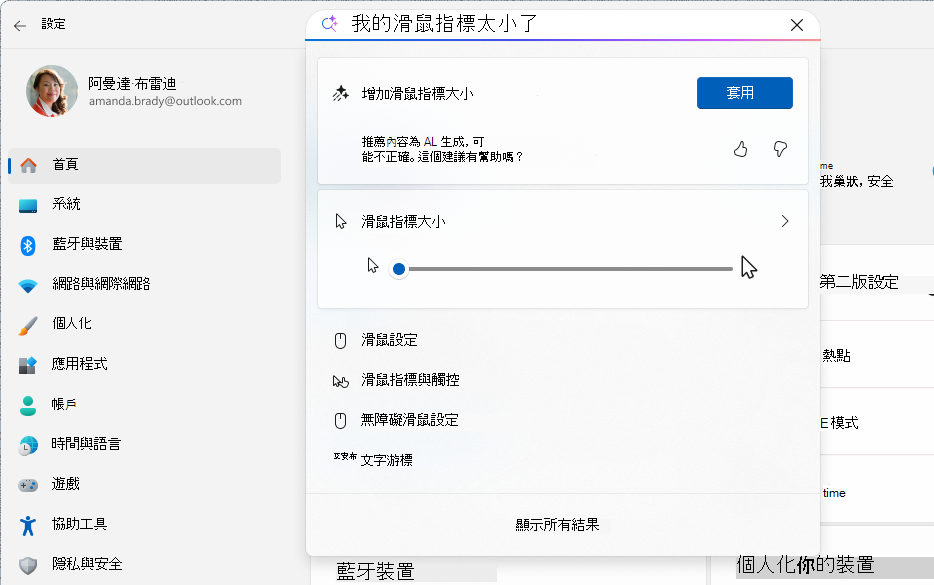Go back with the arrow beside 設定
934x585 pixels.
pyautogui.click(x=20, y=25)
